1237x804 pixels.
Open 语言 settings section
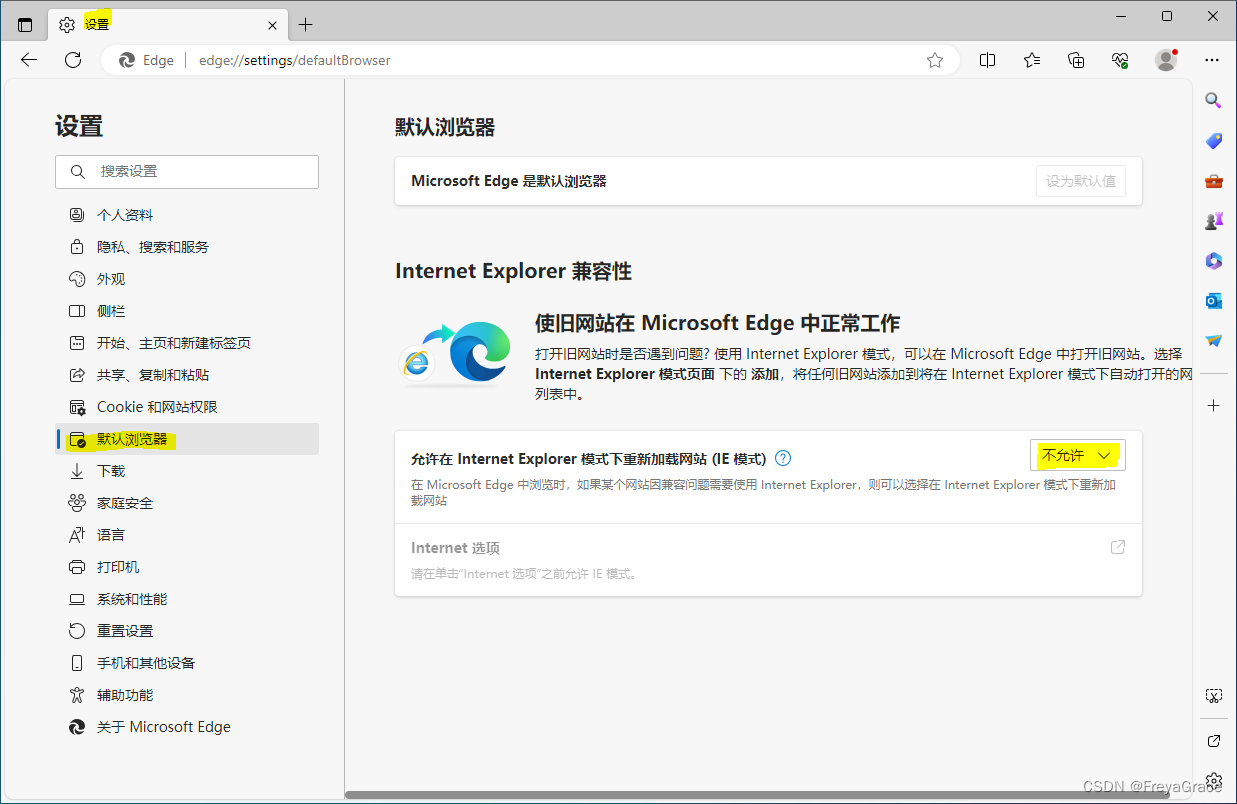[x=187, y=535]
